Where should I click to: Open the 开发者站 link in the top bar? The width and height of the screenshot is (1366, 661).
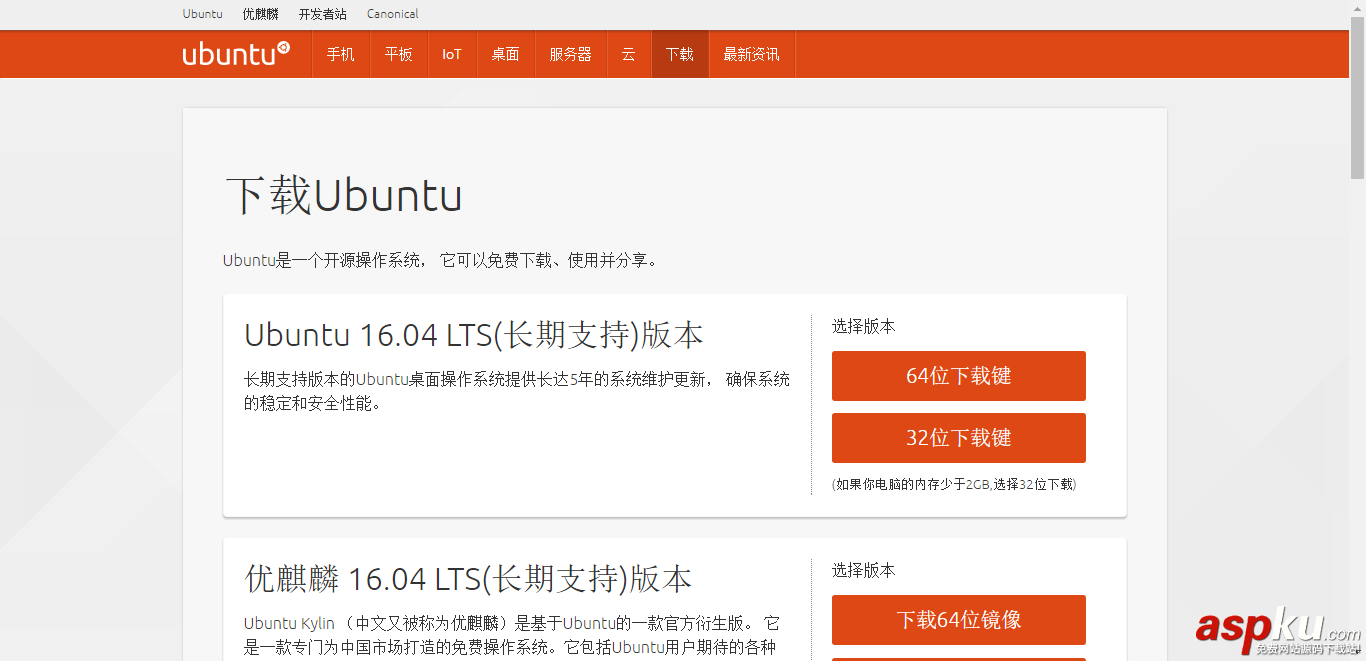[323, 14]
